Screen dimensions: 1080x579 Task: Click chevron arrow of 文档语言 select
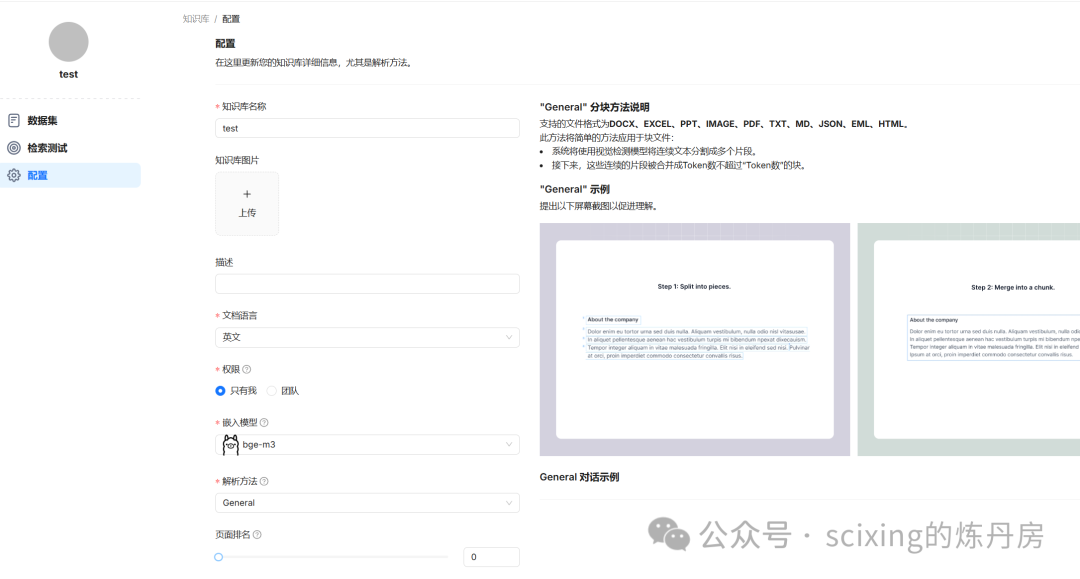coord(509,337)
